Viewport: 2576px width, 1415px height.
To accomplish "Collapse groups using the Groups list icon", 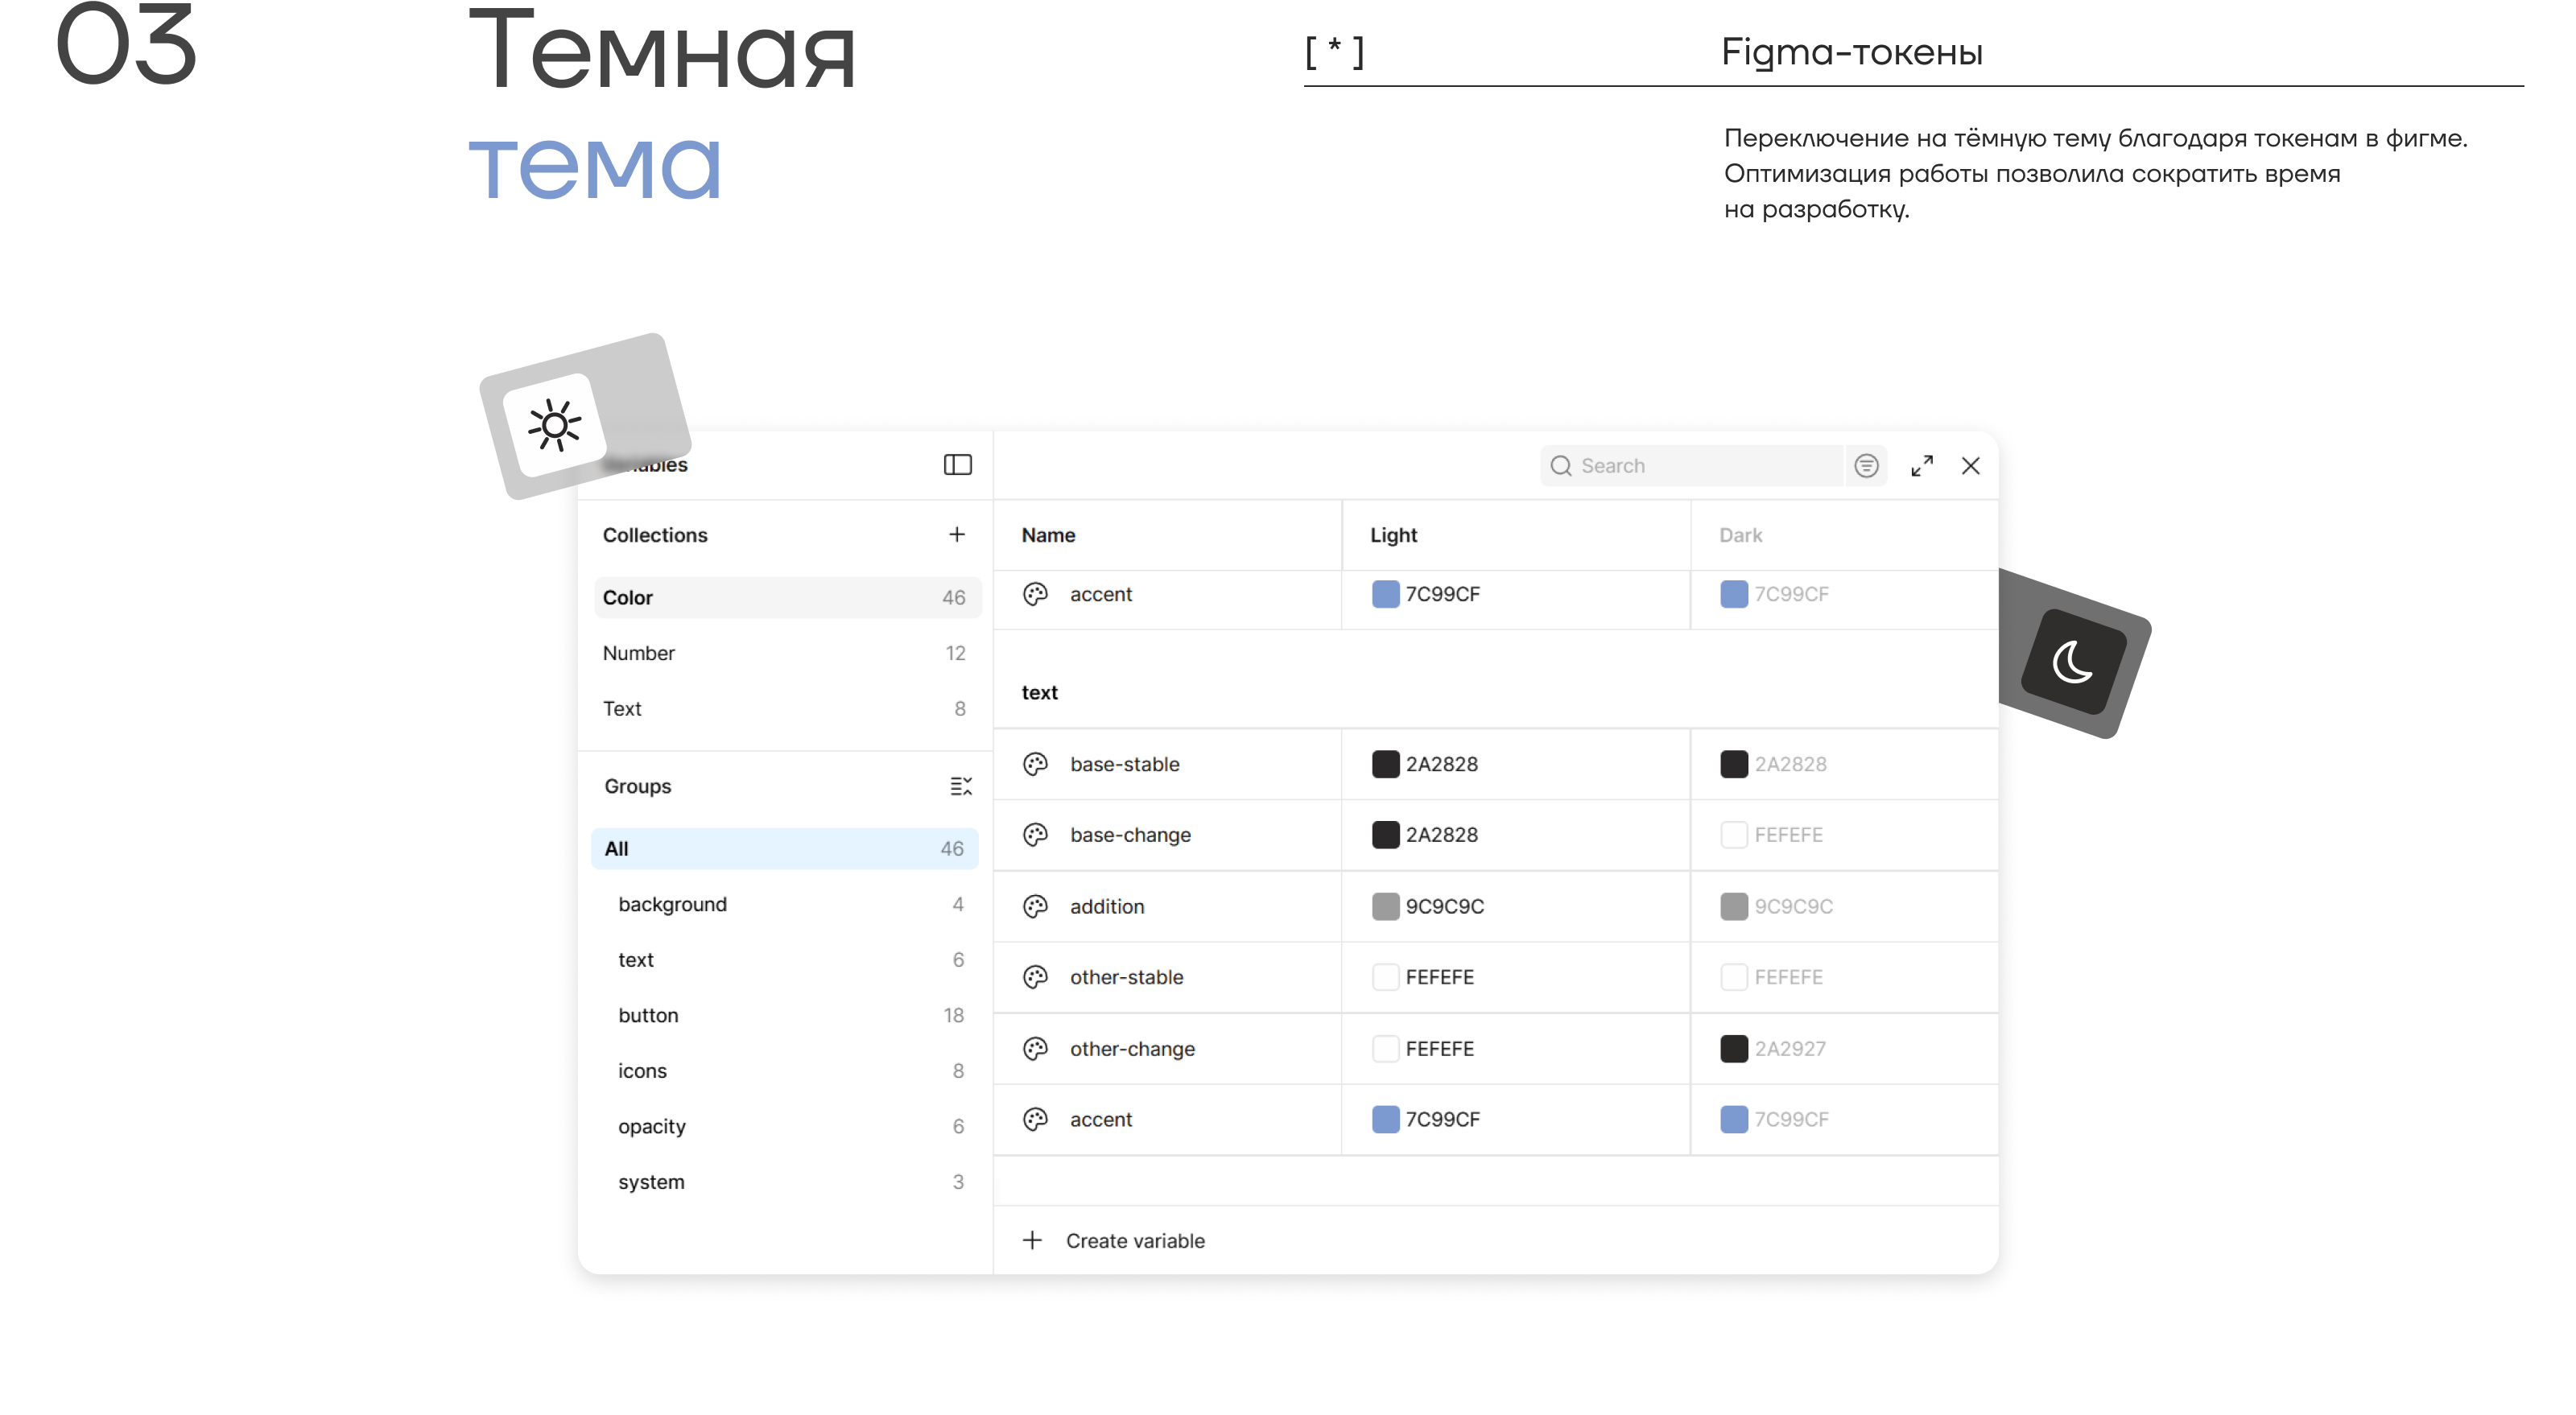I will click(960, 786).
